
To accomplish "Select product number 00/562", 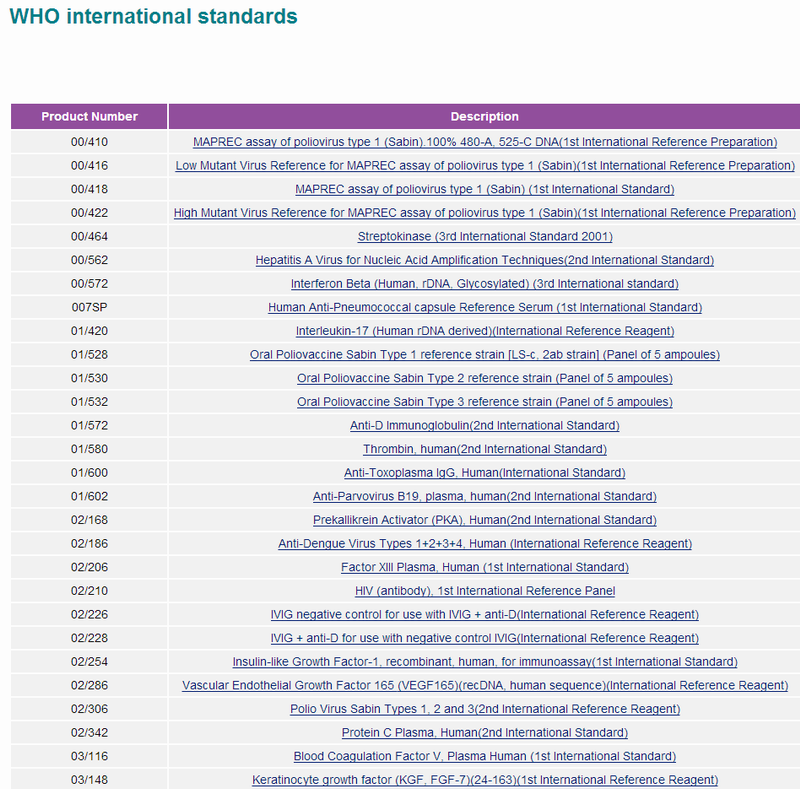I will pos(89,260).
